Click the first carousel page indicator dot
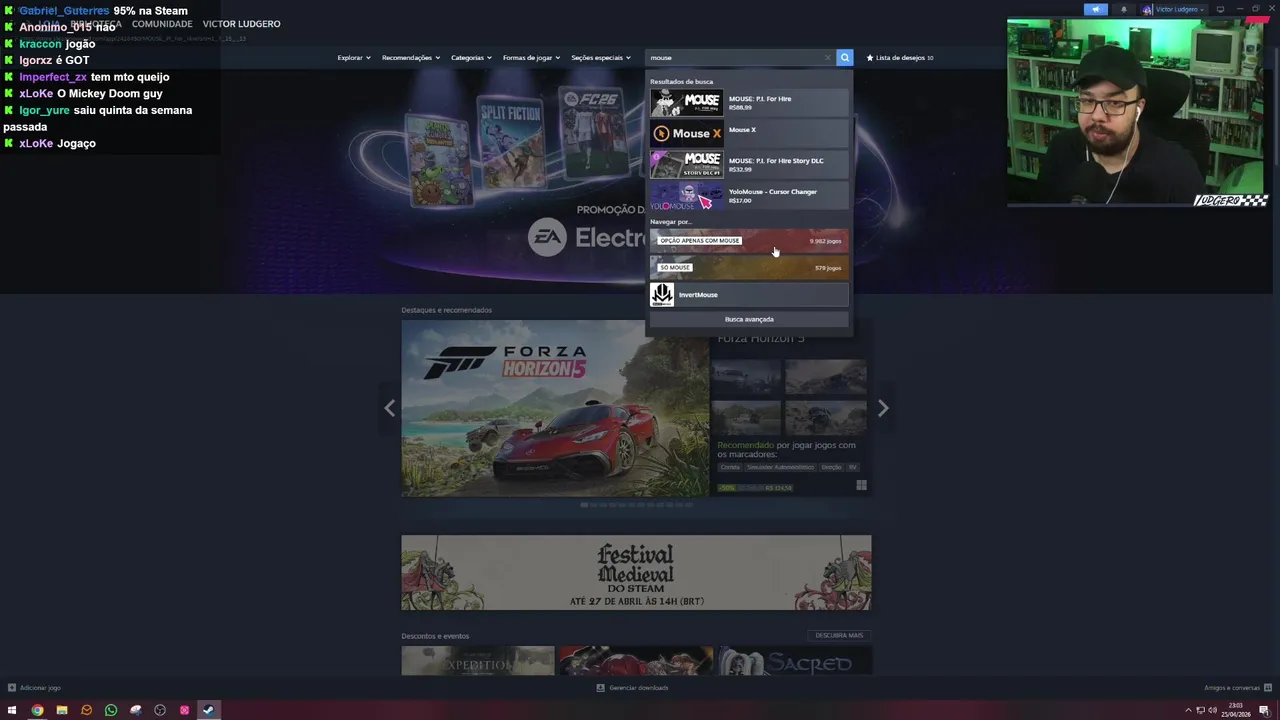Screen dimensions: 1280x720 [584, 505]
